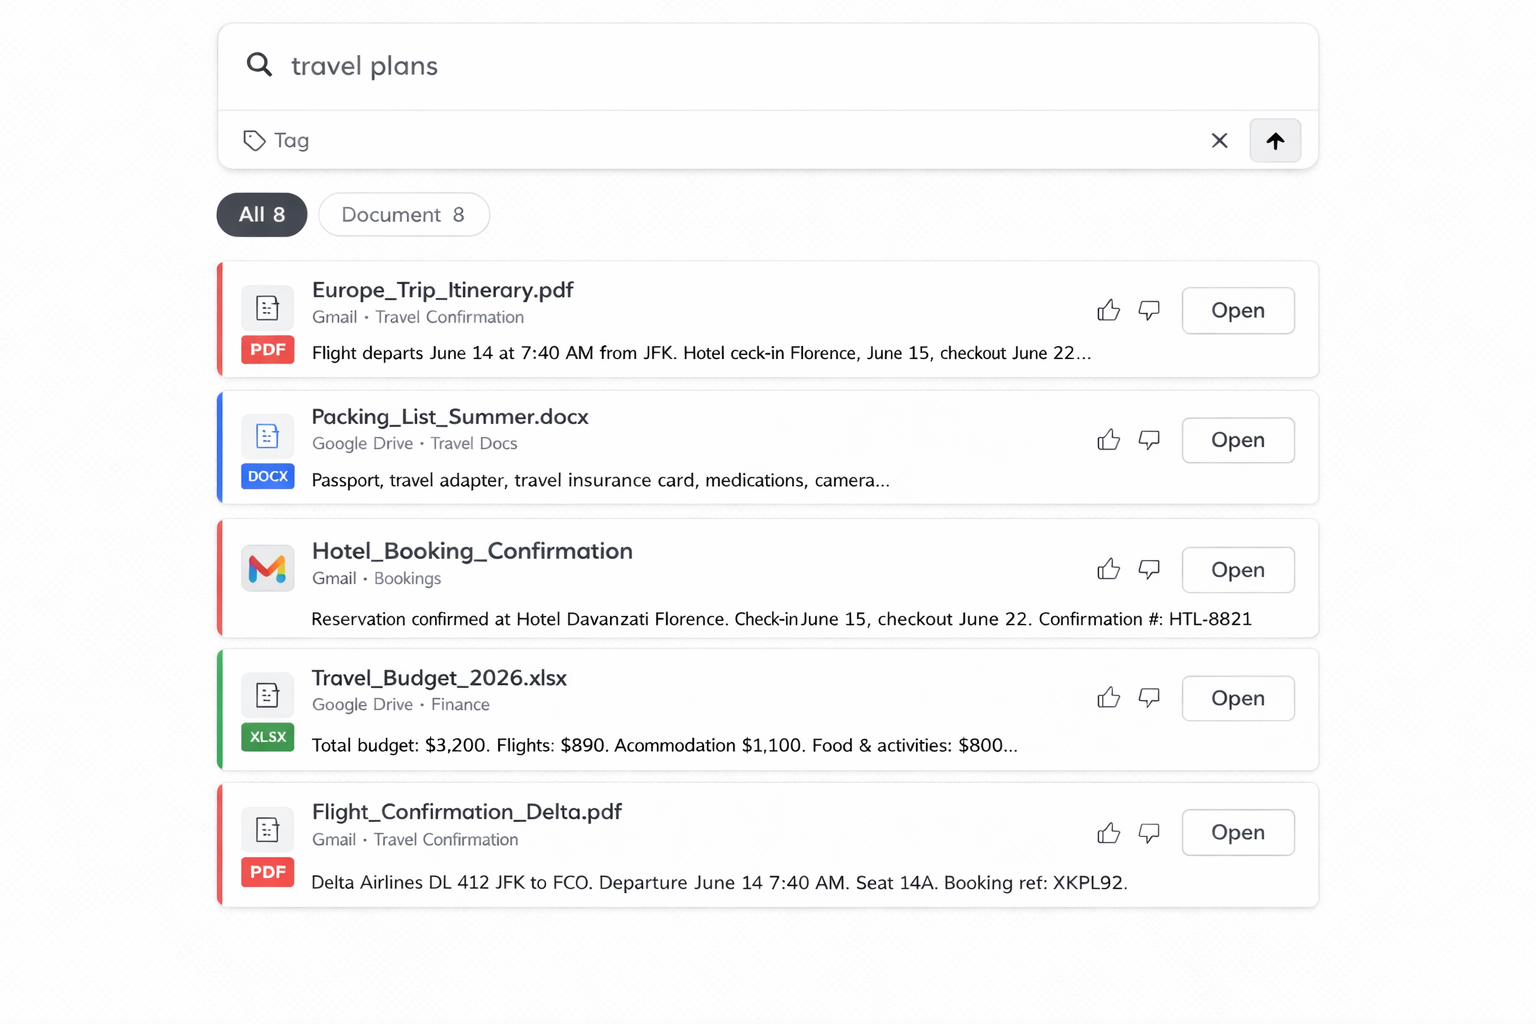Like the Packing_List_Summer.docx result
This screenshot has width=1536, height=1024.
tap(1108, 440)
